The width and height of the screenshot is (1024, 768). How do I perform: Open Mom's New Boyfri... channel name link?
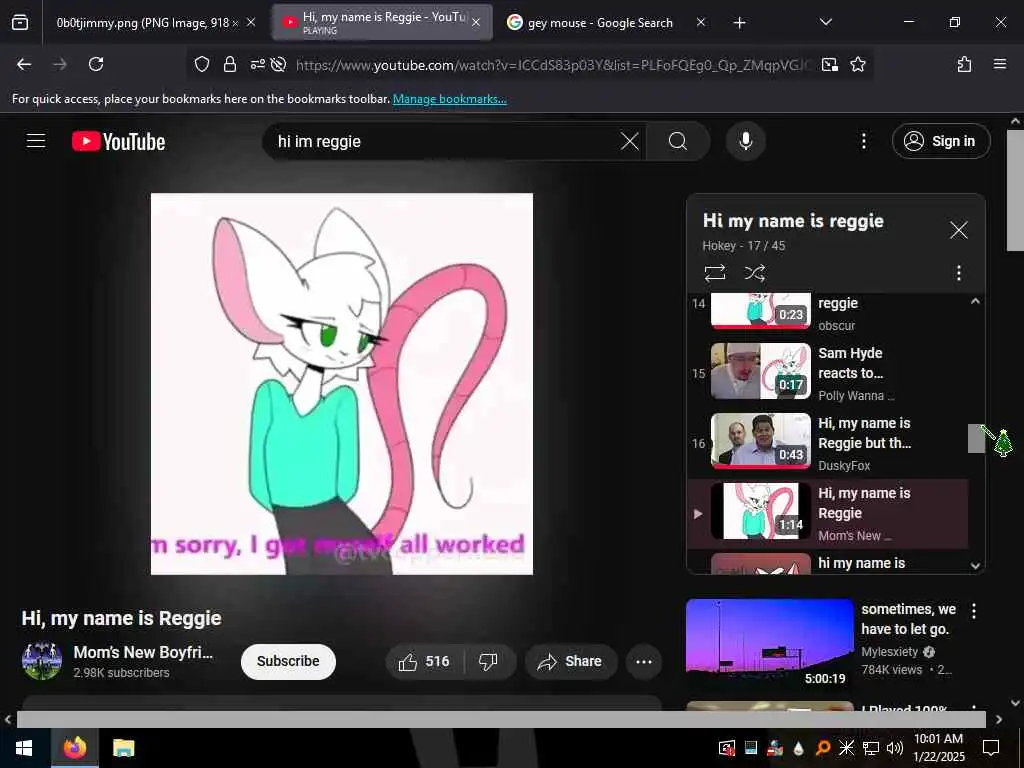(x=143, y=652)
